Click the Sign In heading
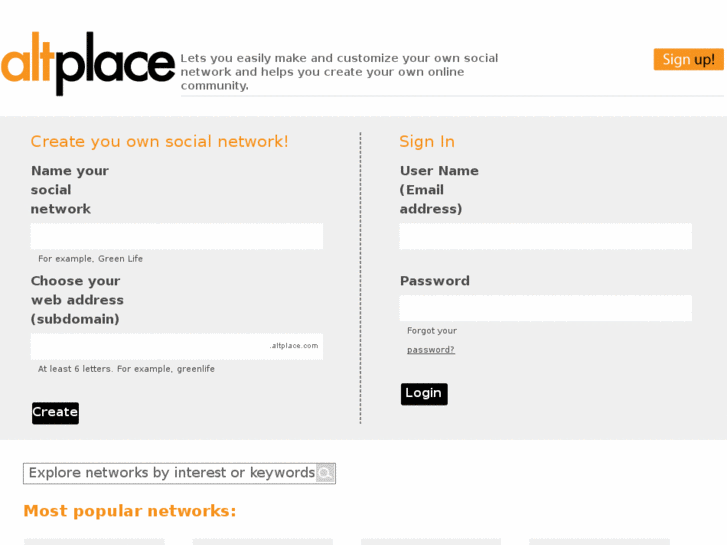This screenshot has height=545, width=727. click(x=427, y=142)
